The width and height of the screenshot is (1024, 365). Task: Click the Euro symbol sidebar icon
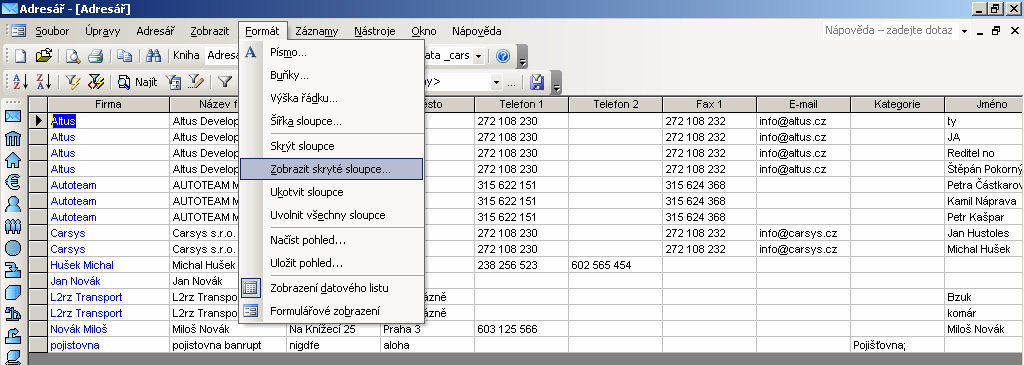(x=13, y=183)
